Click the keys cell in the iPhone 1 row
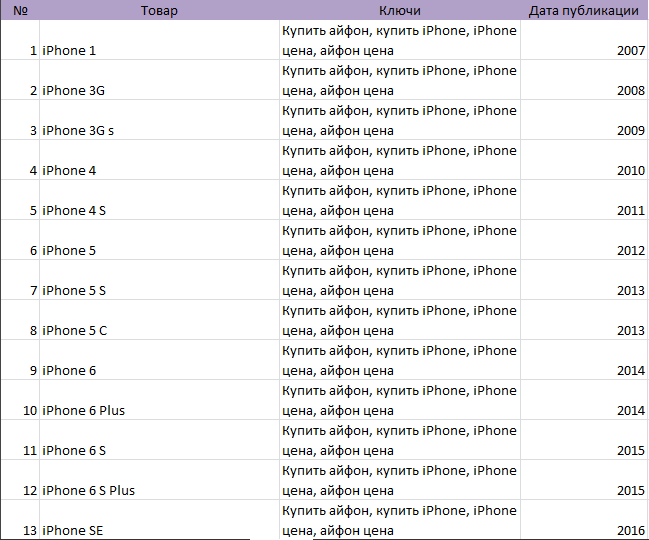The height and width of the screenshot is (540, 649). (400, 40)
